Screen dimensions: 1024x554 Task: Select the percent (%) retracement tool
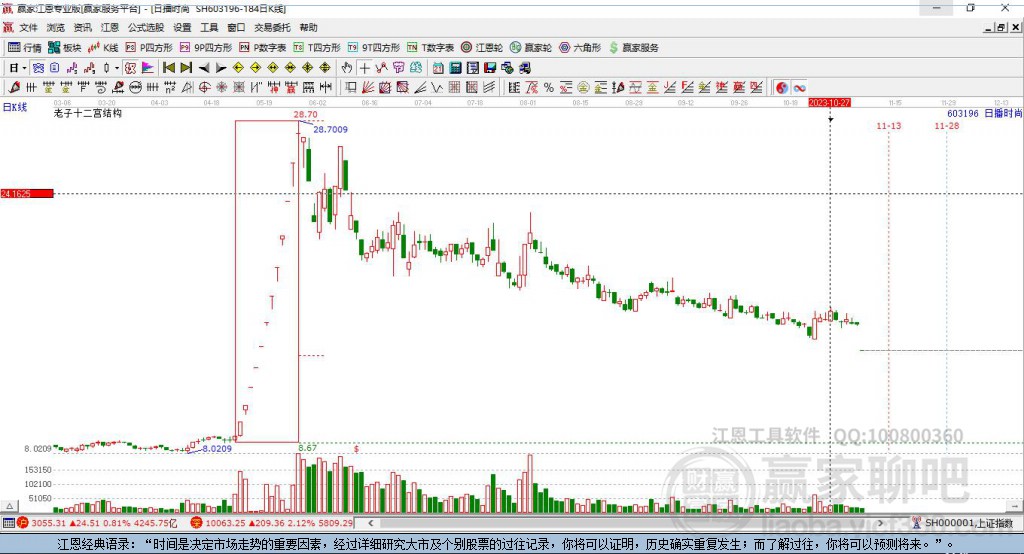[x=549, y=88]
